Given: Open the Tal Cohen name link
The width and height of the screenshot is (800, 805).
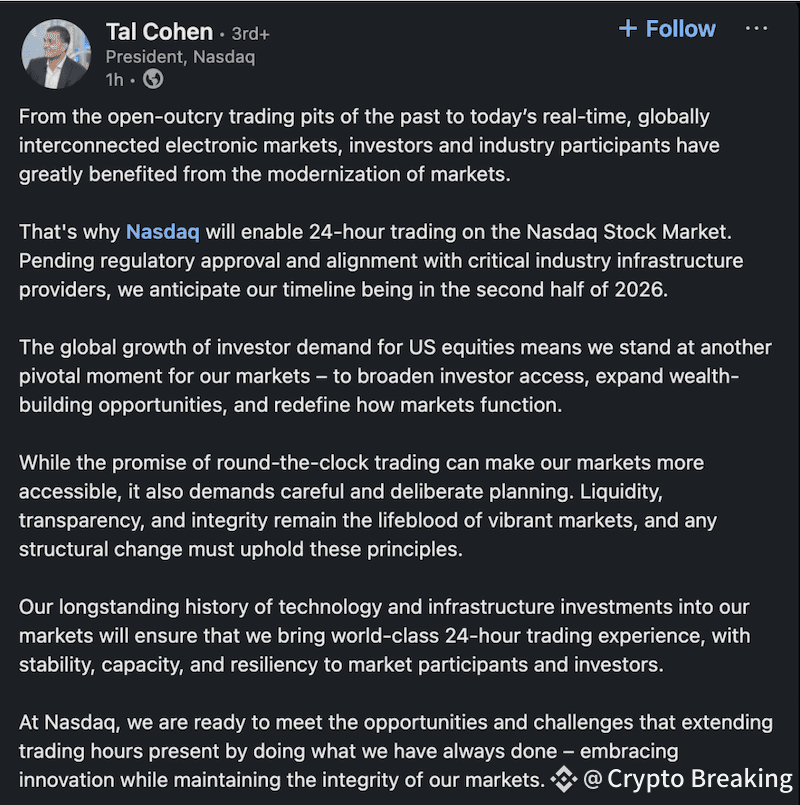Looking at the screenshot, I should click(x=160, y=31).
